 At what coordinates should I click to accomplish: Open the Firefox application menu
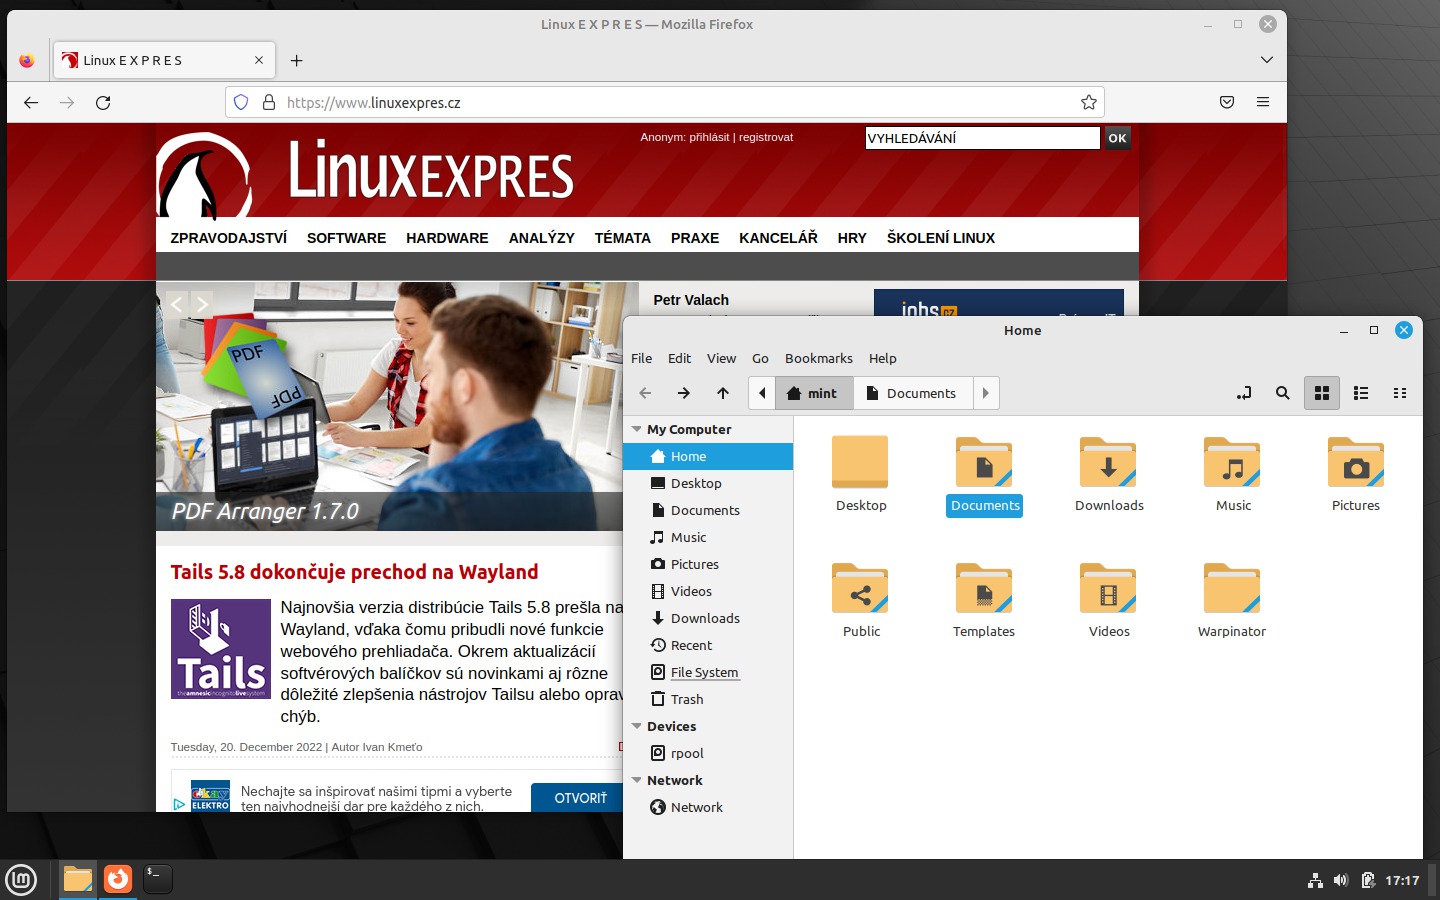tap(1263, 102)
